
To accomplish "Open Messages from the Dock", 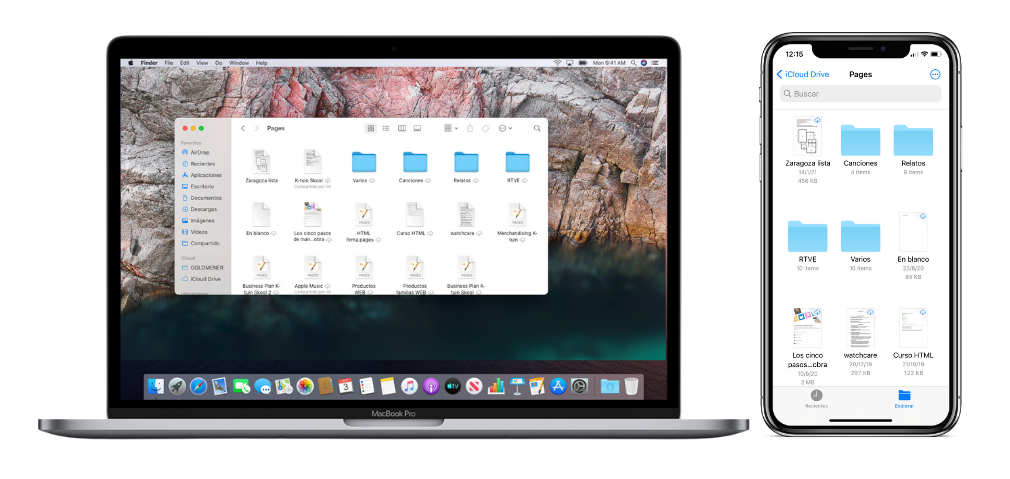I will point(262,386).
